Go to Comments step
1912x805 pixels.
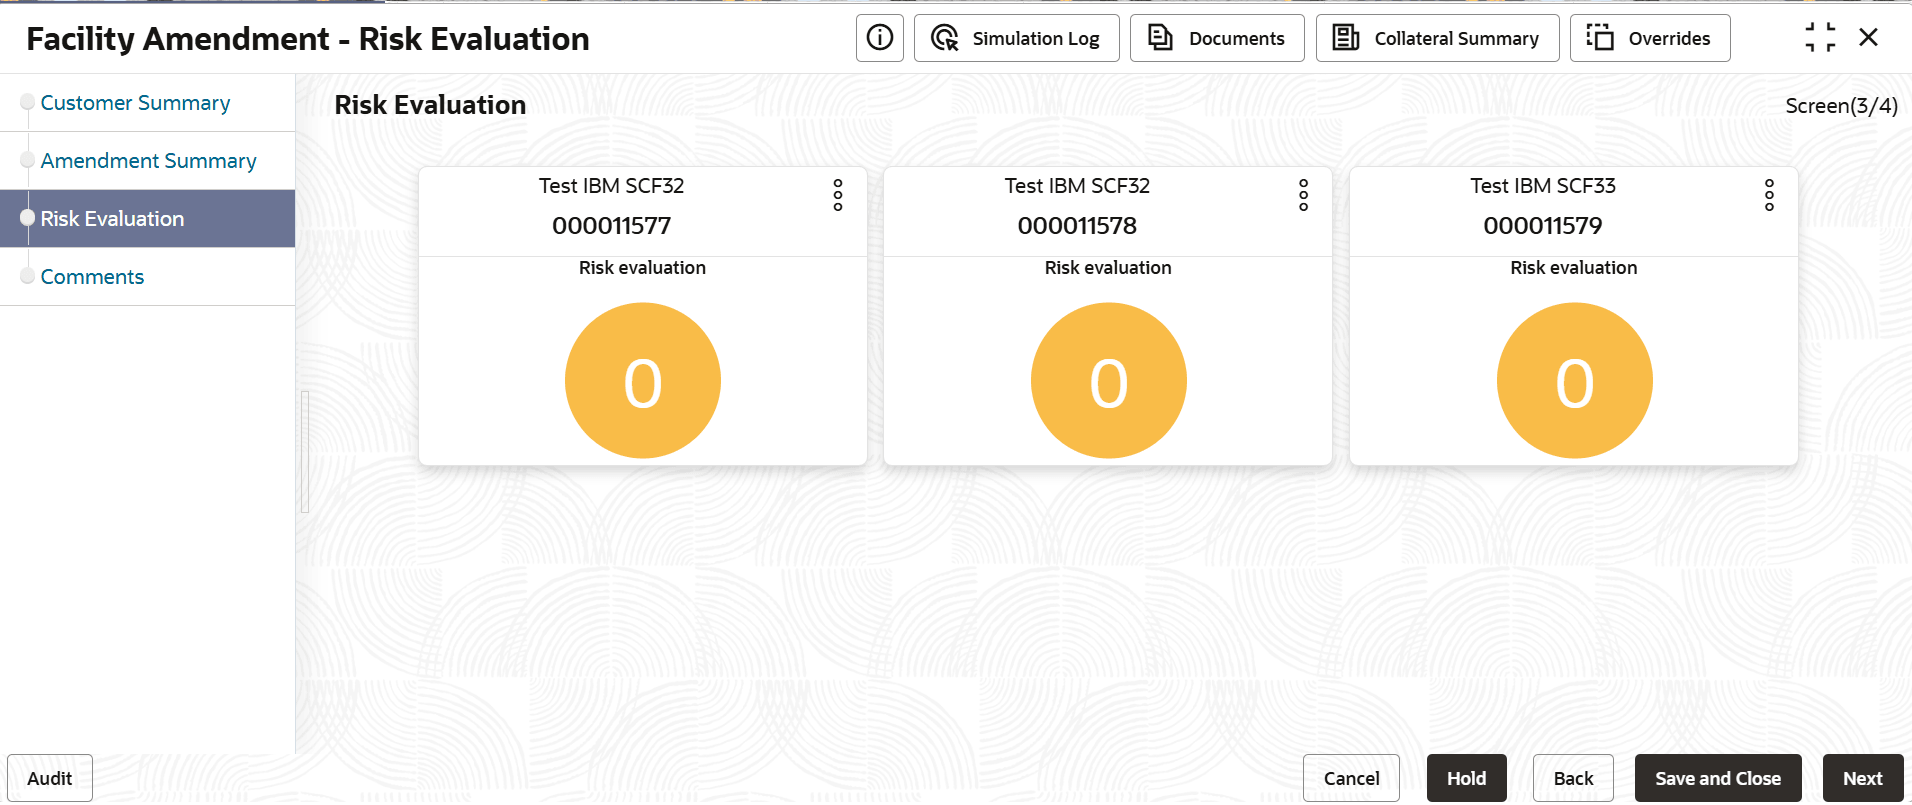(x=92, y=277)
